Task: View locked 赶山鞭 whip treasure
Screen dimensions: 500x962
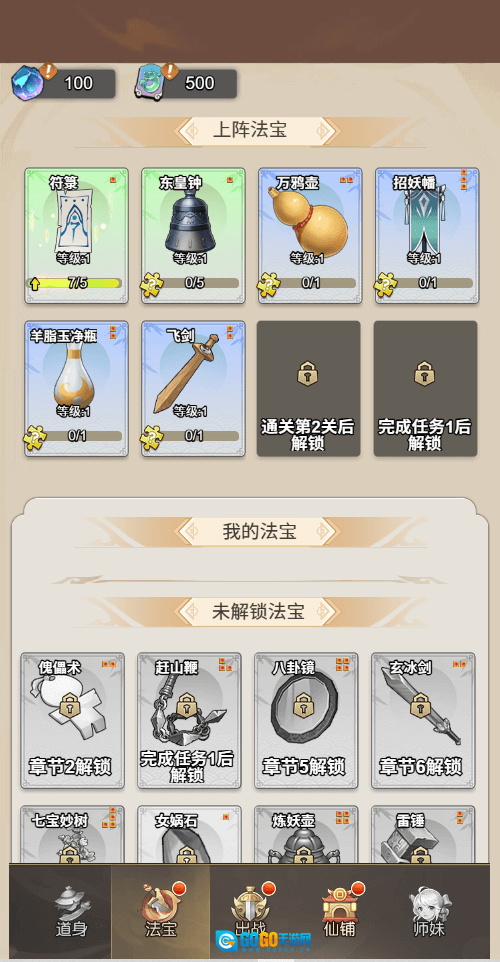Action: [x=189, y=720]
